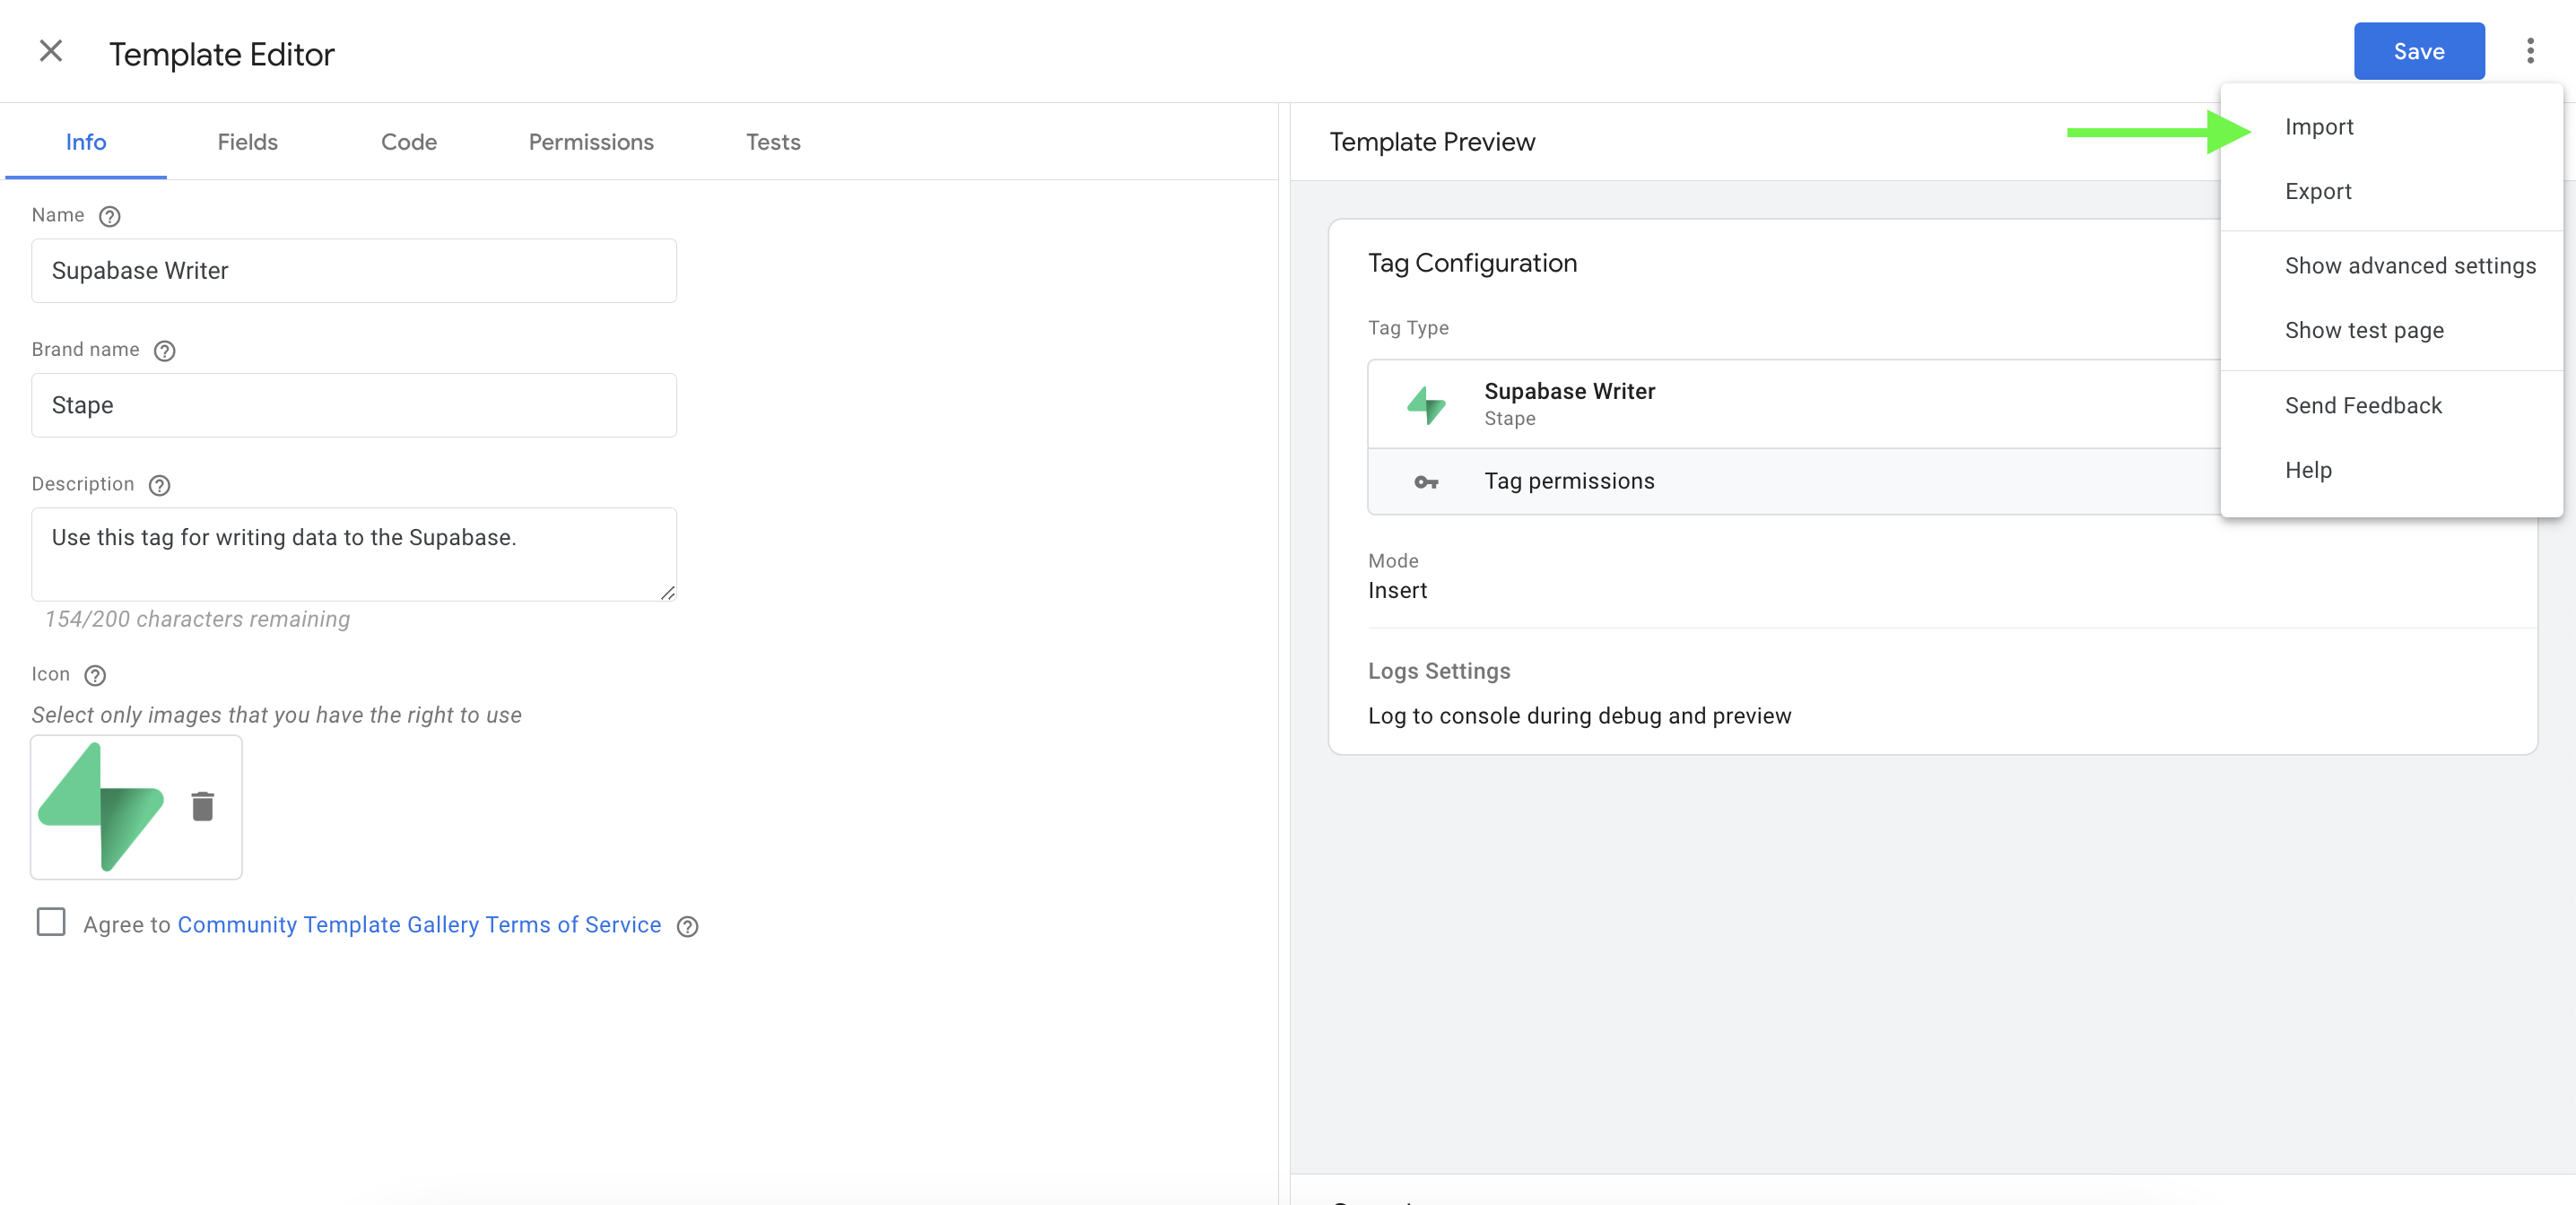Expand the Tag permissions row

(x=1793, y=482)
